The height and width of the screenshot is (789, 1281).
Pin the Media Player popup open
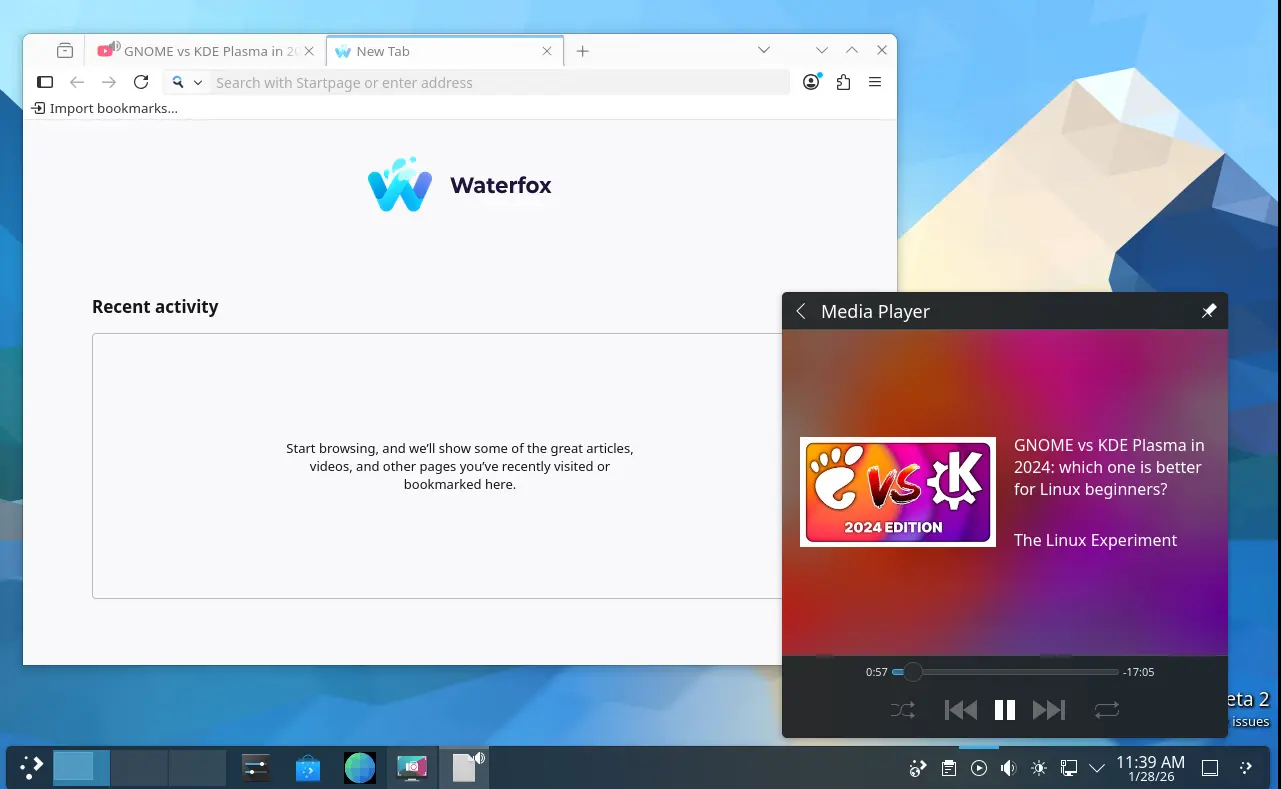(x=1208, y=311)
